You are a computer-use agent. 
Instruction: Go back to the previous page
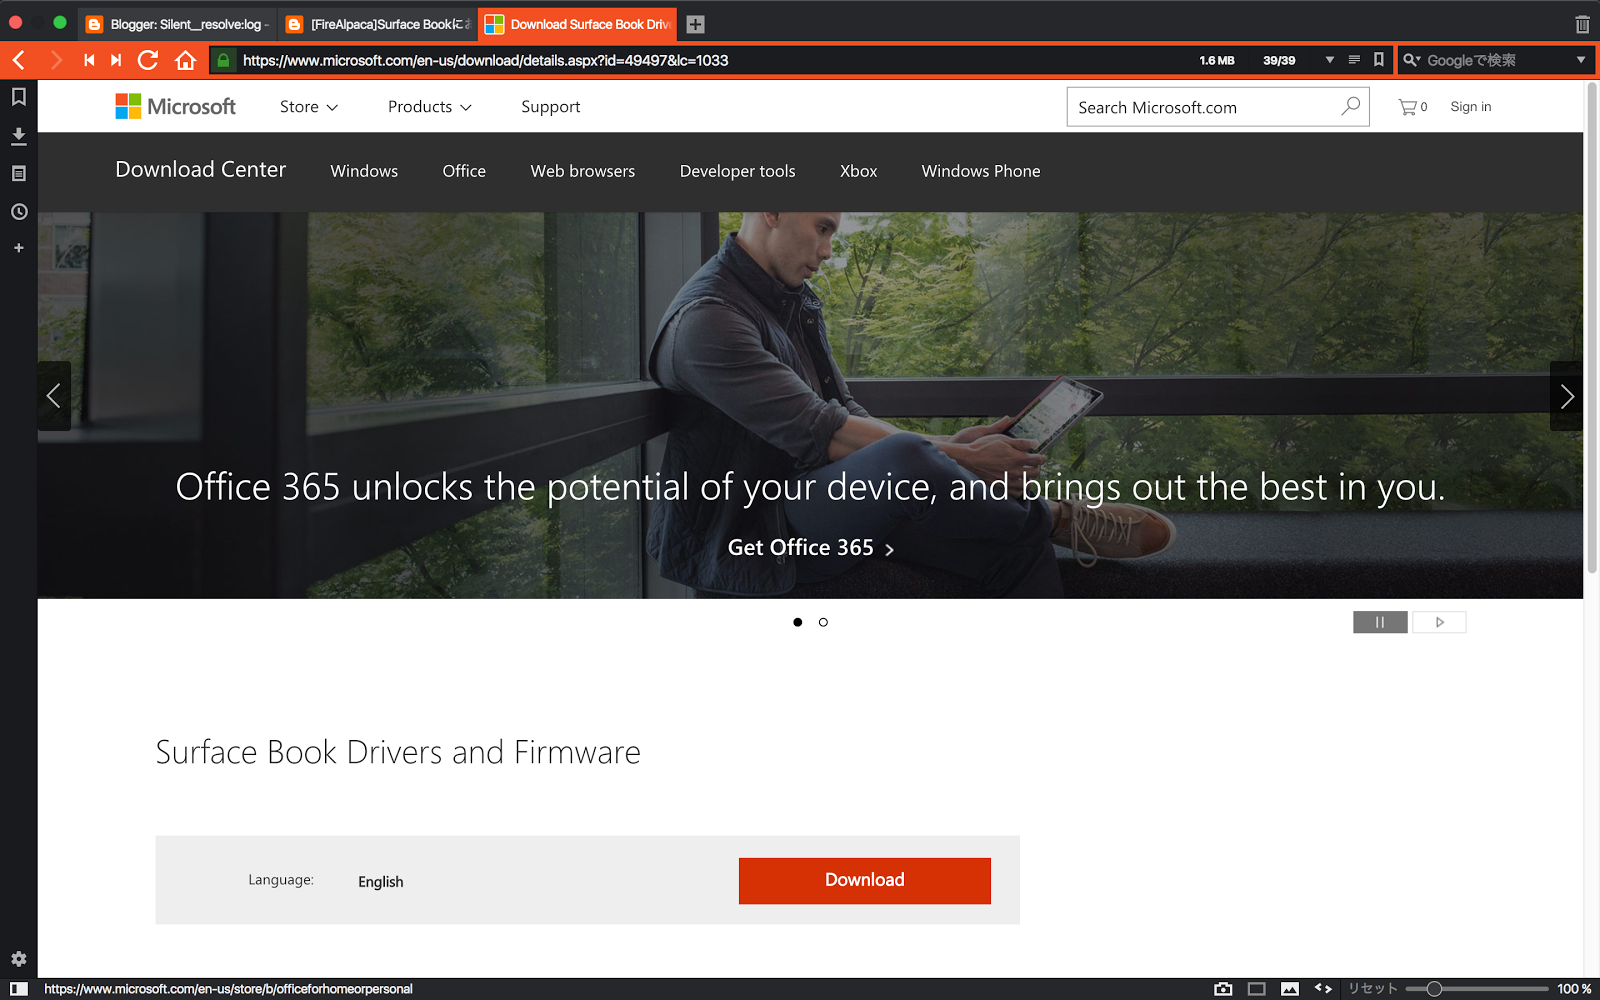point(19,60)
